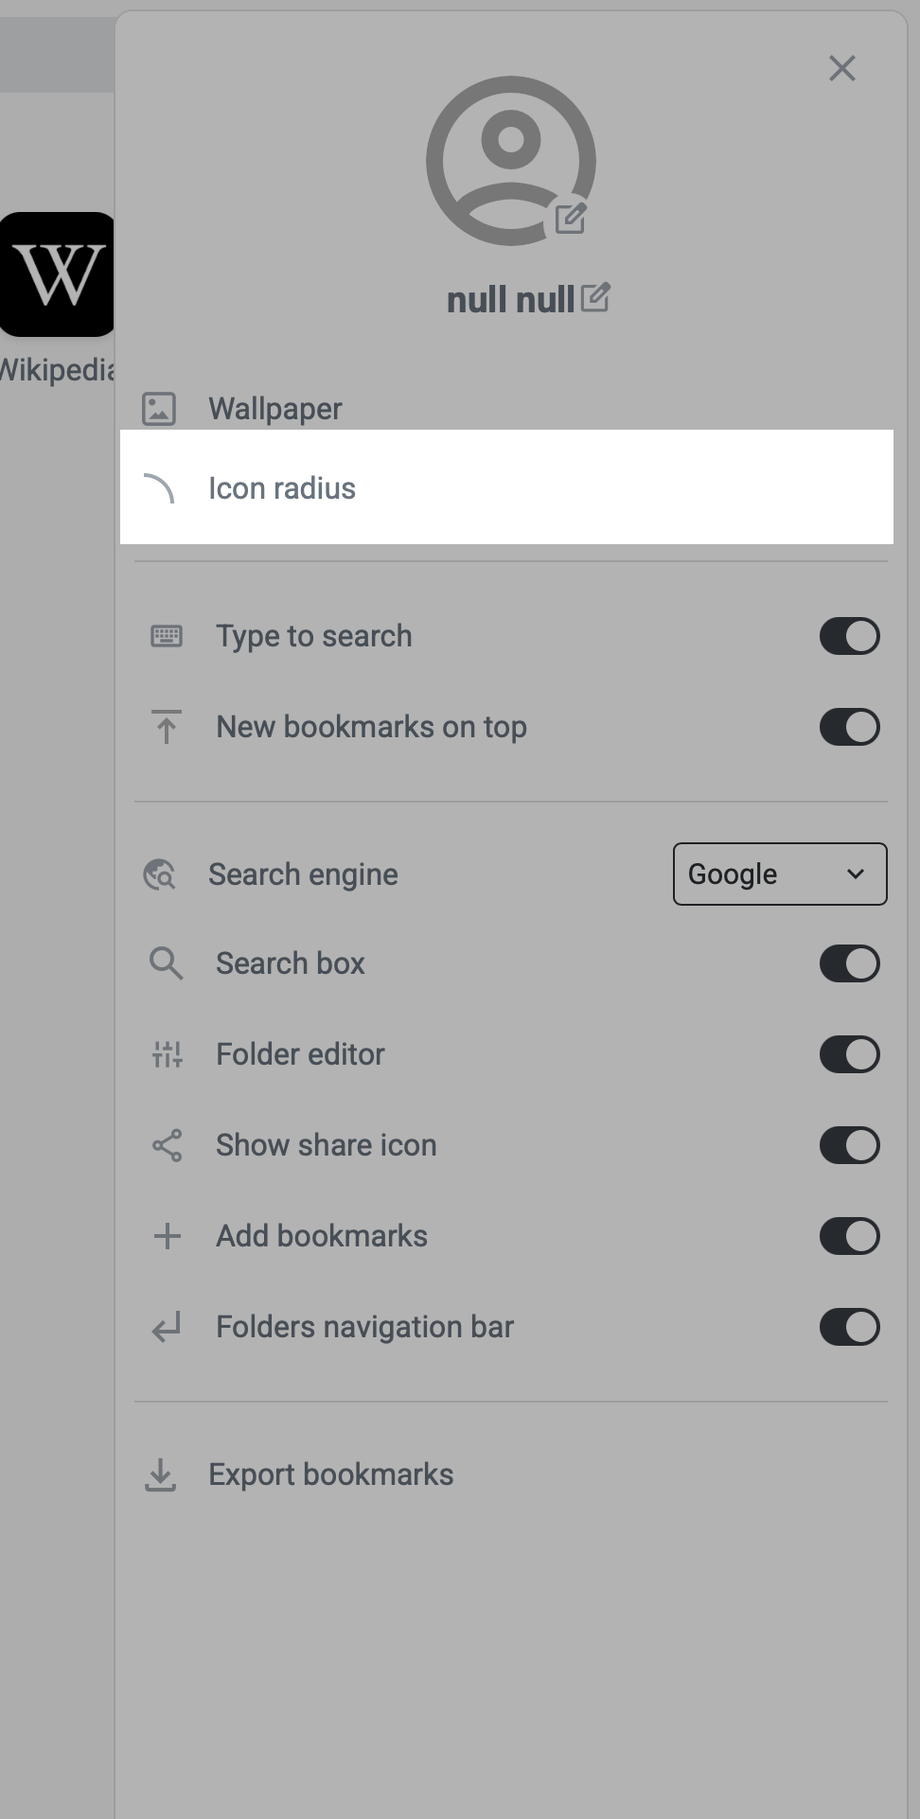
Task: Turn off the Add bookmarks toggle
Action: [849, 1236]
